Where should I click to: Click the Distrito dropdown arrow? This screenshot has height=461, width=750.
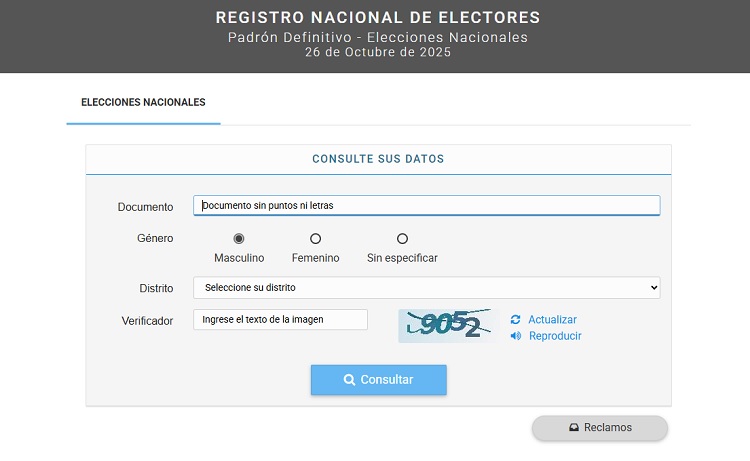[653, 288]
